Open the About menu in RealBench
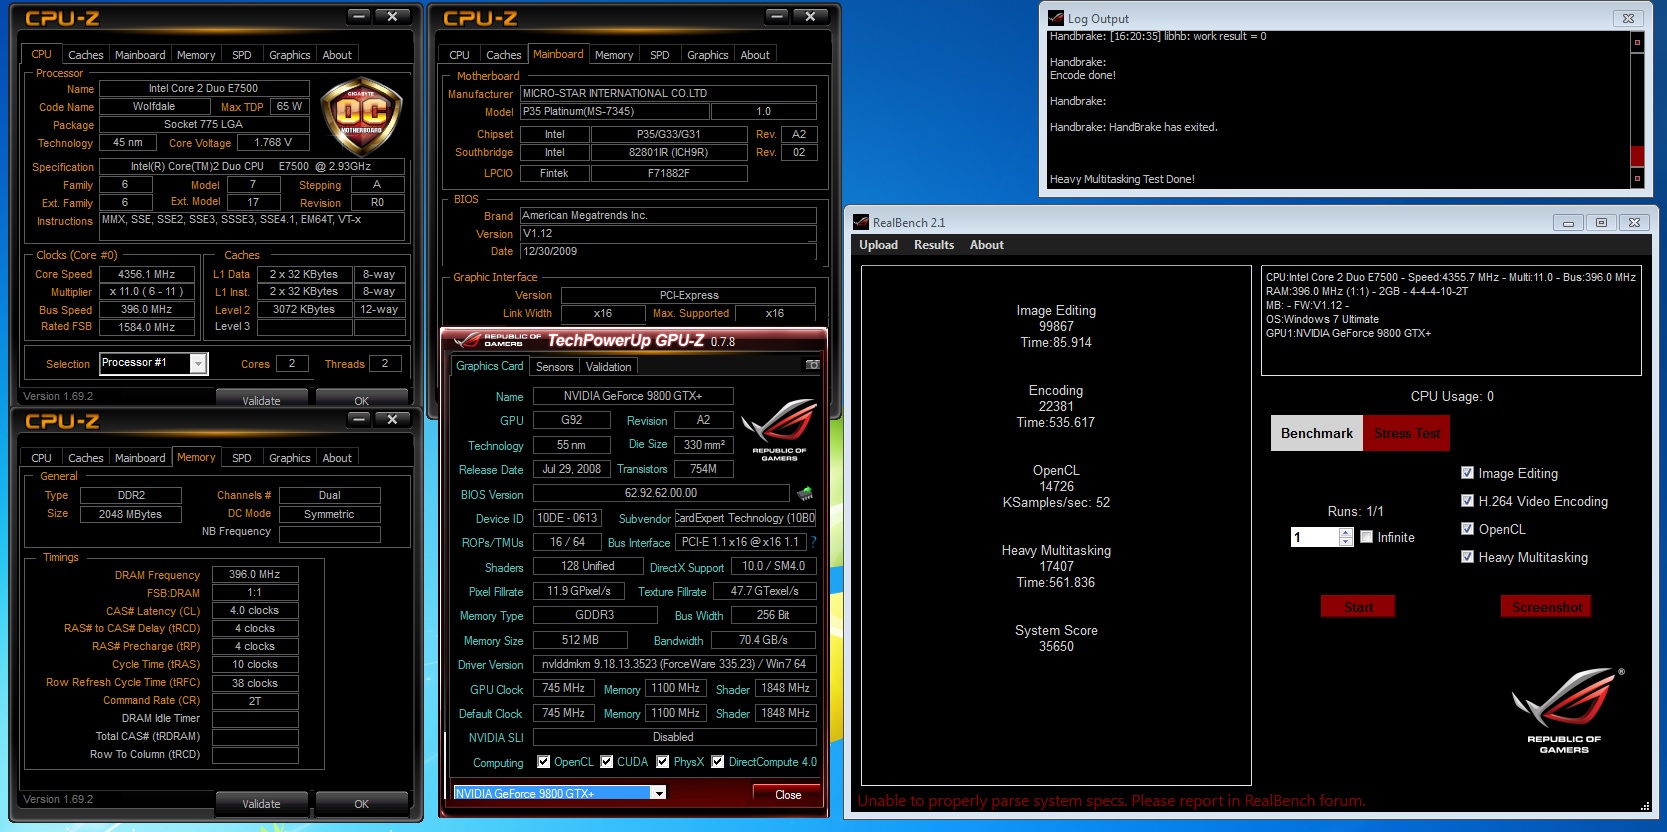 point(987,245)
